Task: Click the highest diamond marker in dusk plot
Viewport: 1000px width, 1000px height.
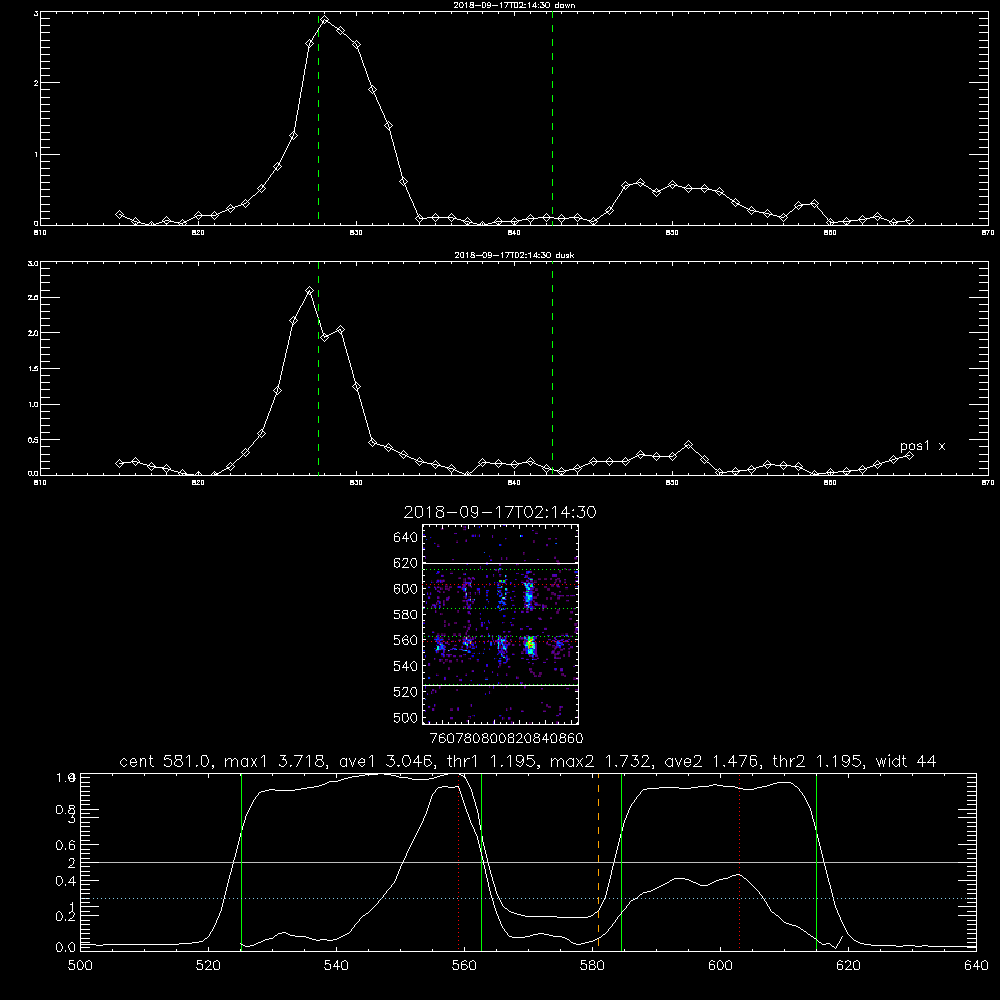Action: click(310, 290)
